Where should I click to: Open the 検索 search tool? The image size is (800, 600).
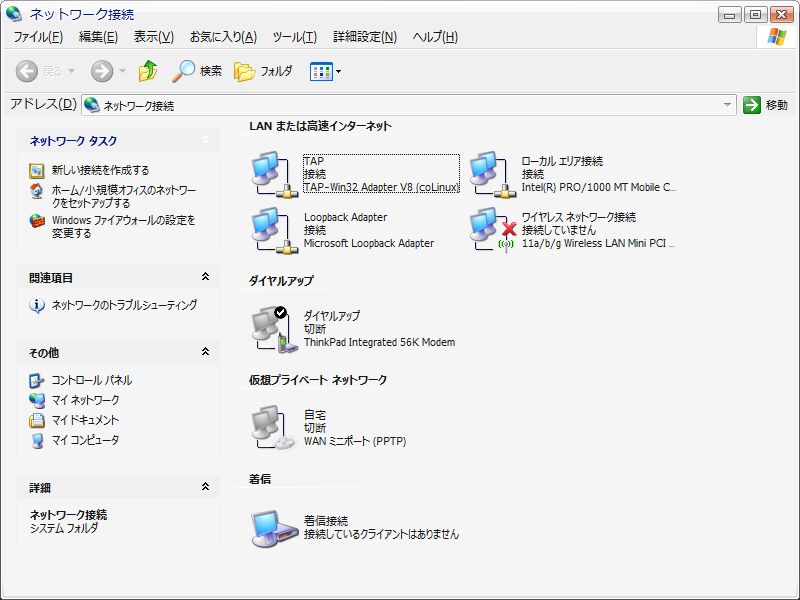point(197,71)
